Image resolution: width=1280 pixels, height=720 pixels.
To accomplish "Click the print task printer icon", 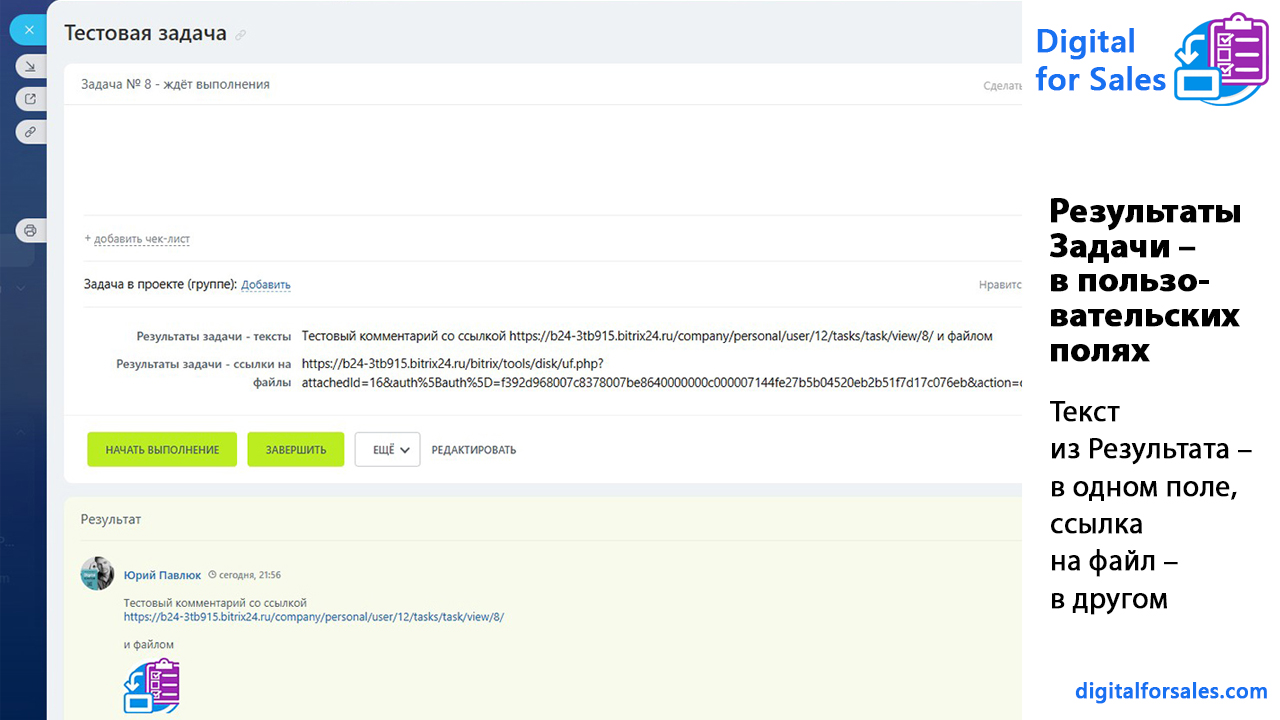I will pyautogui.click(x=30, y=230).
